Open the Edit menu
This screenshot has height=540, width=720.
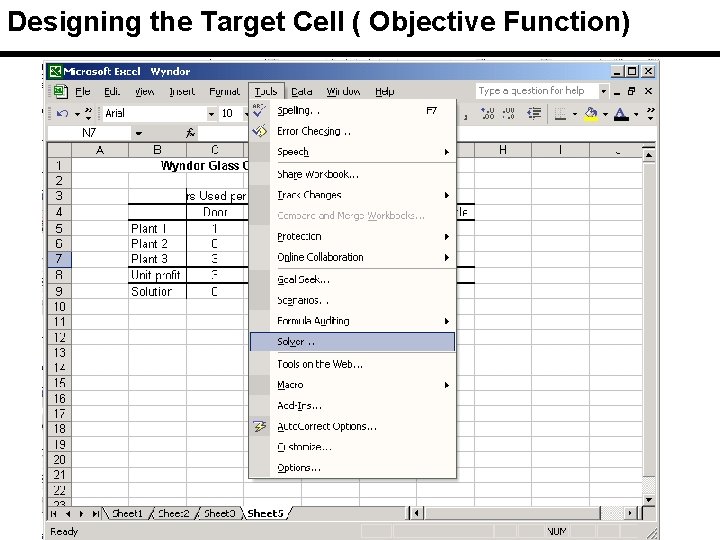[112, 92]
